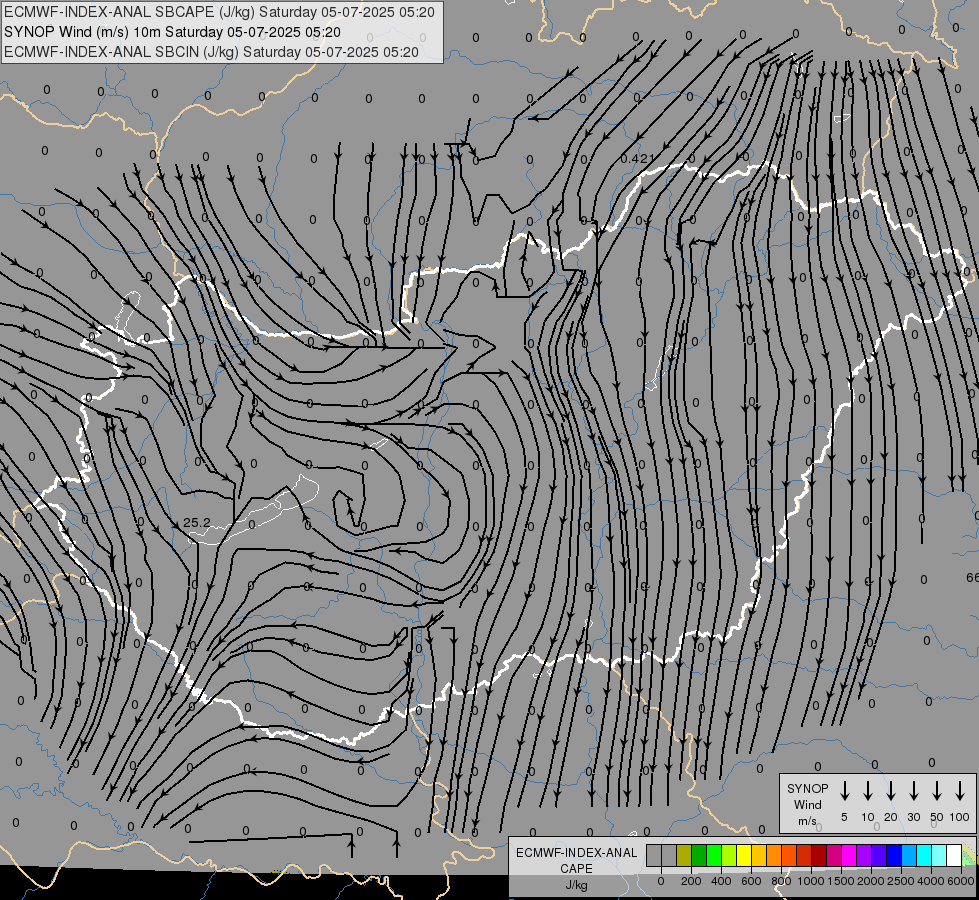The height and width of the screenshot is (900, 979).
Task: Click the wind arrow above the 5 label
Action: [844, 791]
